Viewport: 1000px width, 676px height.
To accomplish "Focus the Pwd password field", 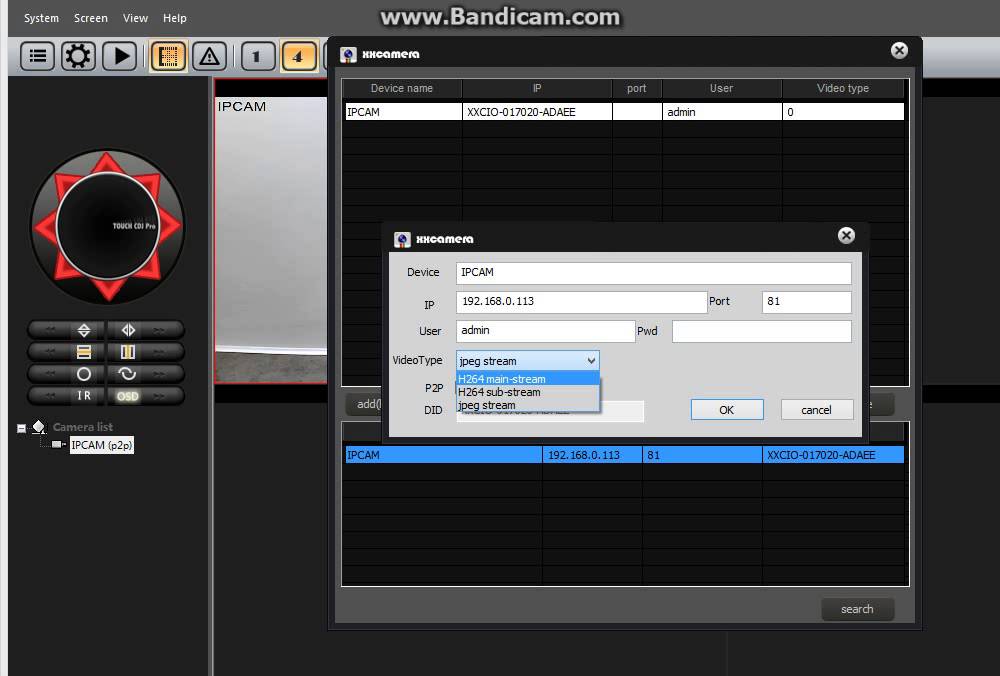I will tap(762, 331).
